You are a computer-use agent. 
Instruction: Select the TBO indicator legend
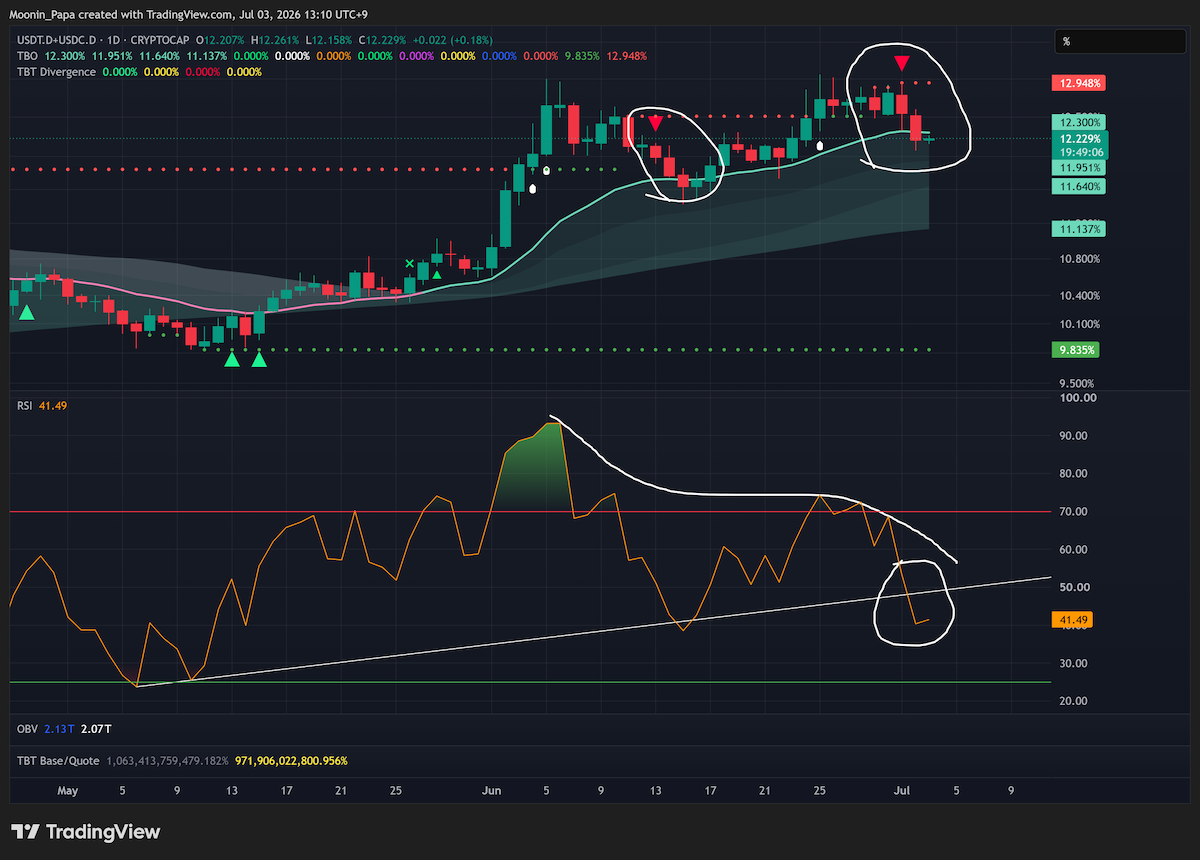point(27,55)
